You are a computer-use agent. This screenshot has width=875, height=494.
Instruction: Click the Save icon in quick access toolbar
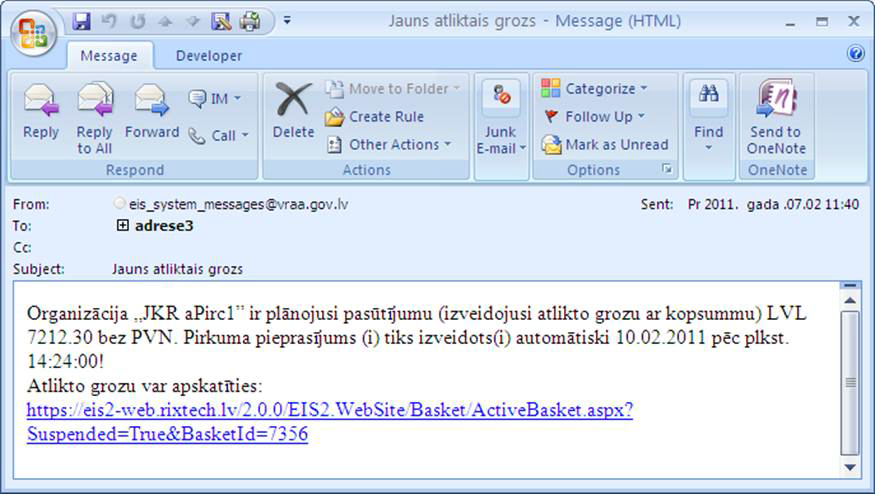pyautogui.click(x=82, y=20)
